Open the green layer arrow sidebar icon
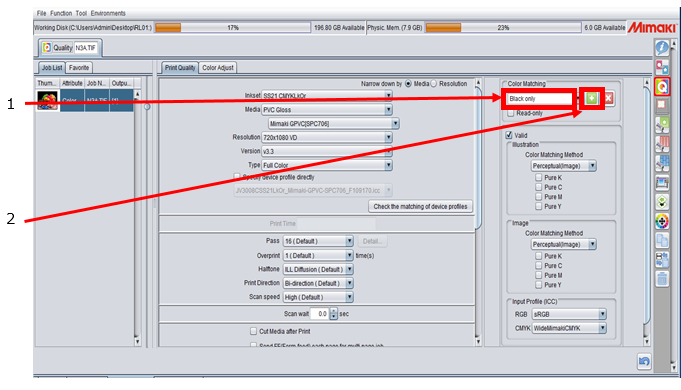This screenshot has width=681, height=390. click(x=661, y=202)
